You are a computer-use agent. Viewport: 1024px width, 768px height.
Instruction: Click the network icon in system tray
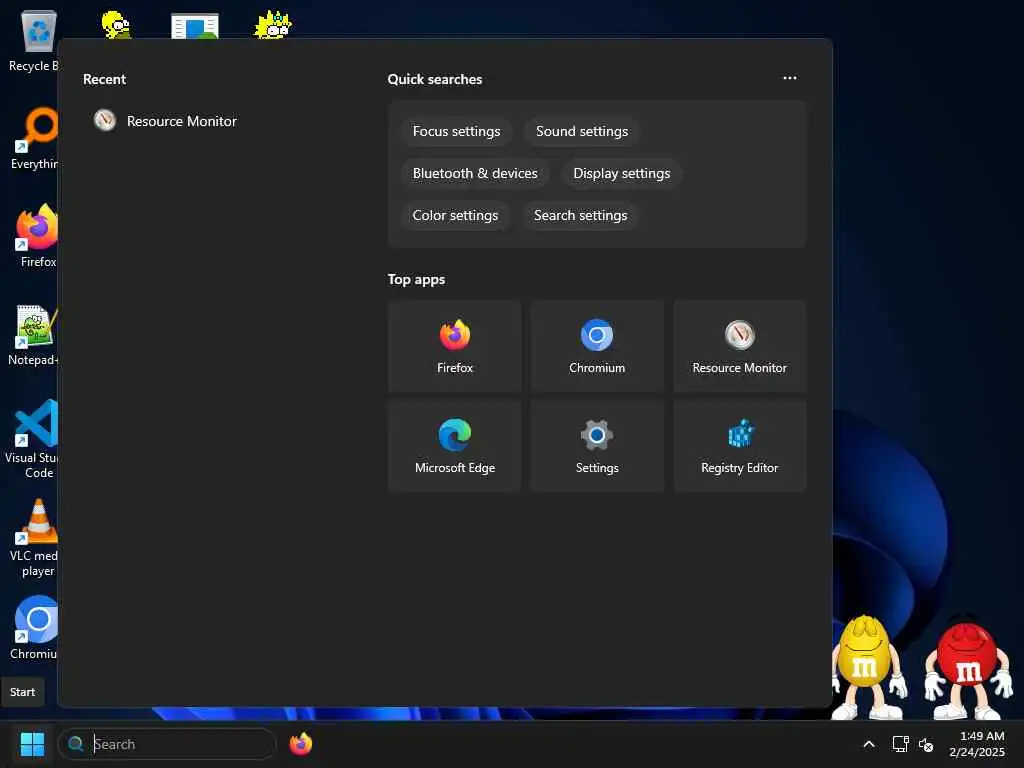click(x=901, y=744)
